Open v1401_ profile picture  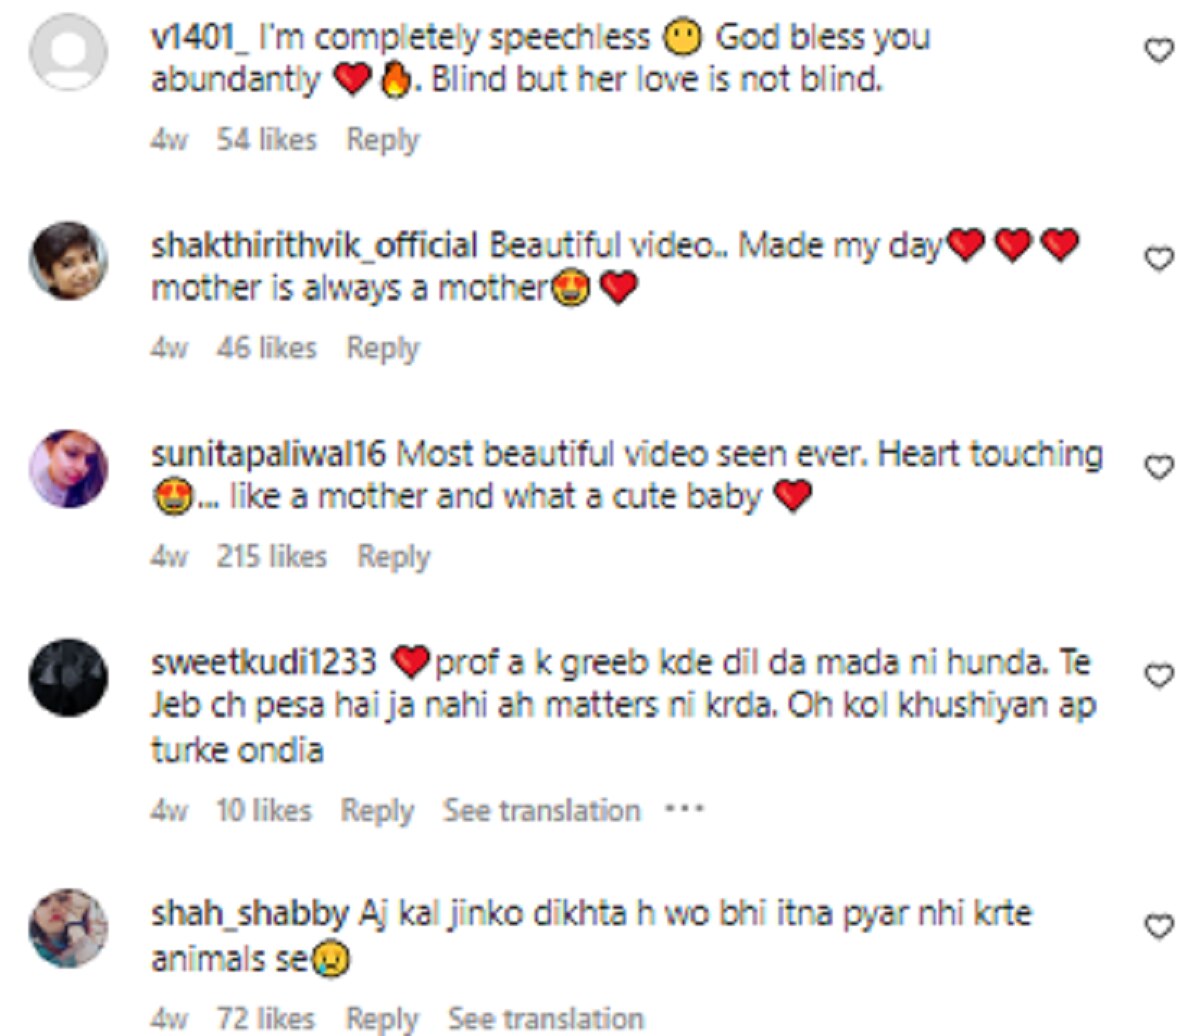coord(68,52)
